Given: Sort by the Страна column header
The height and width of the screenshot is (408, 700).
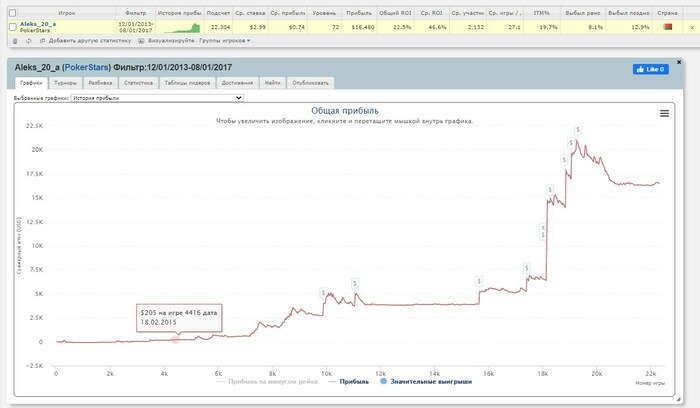Looking at the screenshot, I should (x=667, y=13).
